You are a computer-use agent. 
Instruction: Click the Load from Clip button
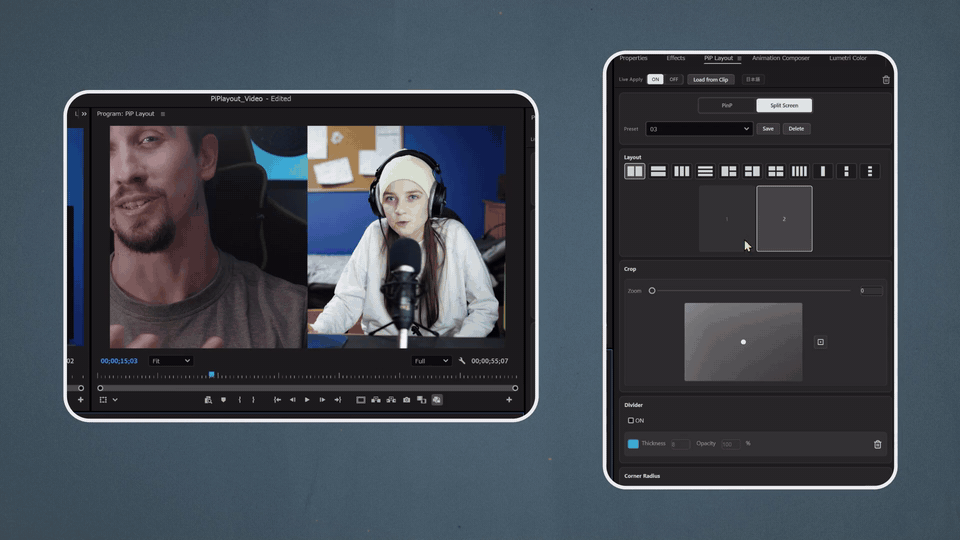point(710,80)
